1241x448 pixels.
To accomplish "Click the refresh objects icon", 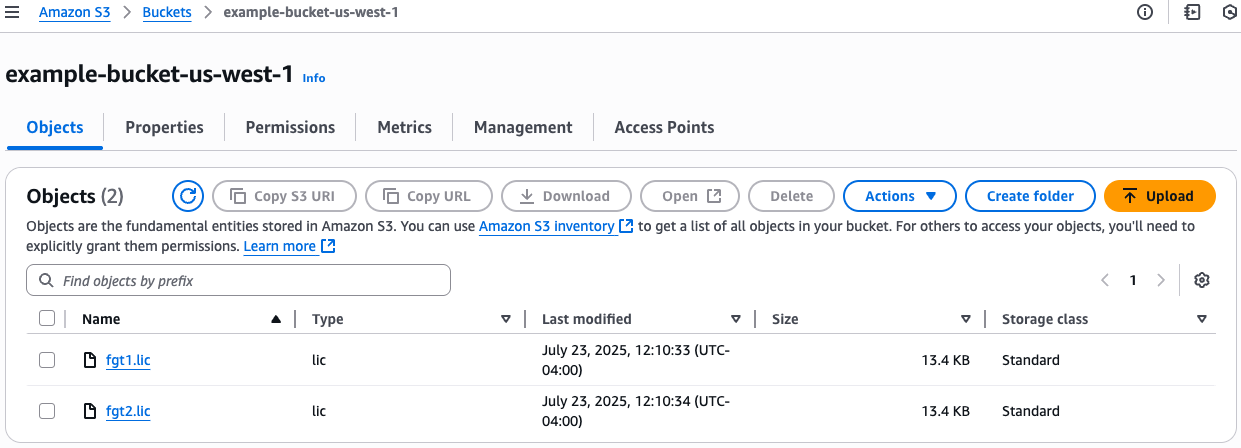I will 188,196.
